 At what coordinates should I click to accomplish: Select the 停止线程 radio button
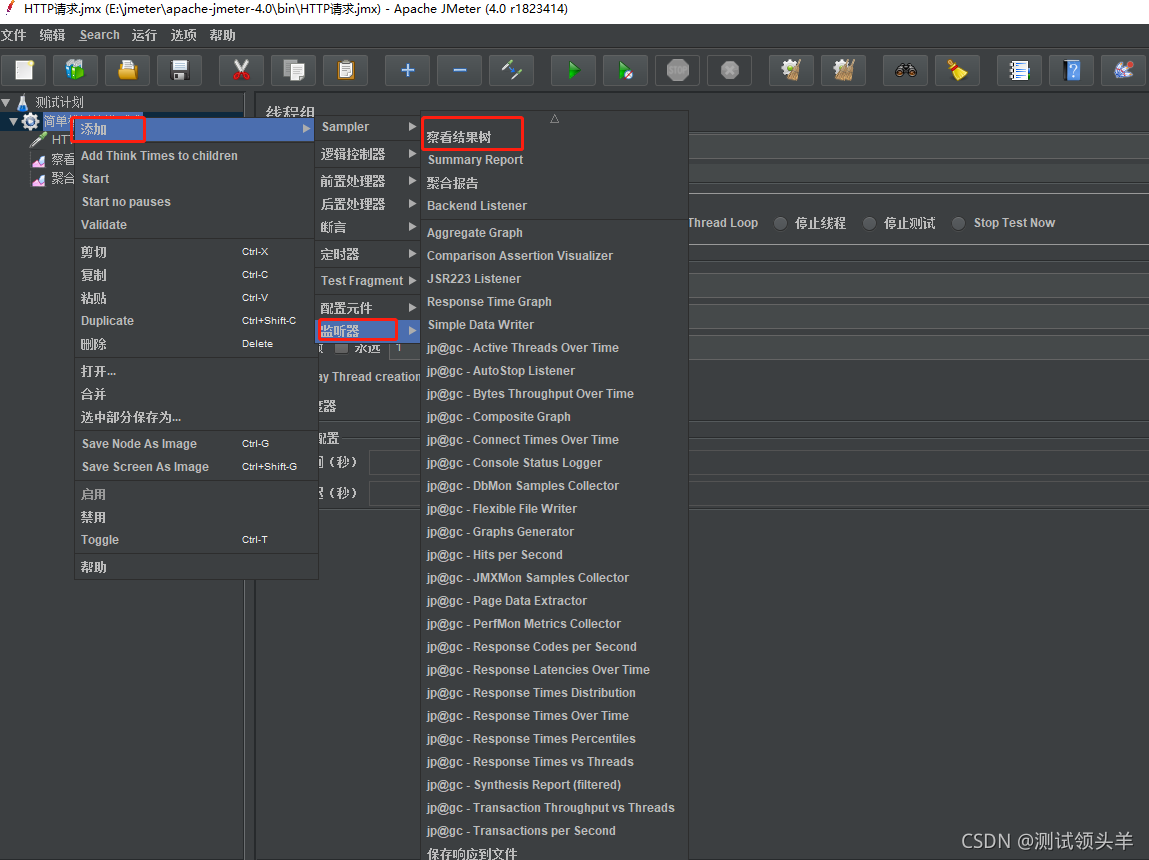pos(780,223)
